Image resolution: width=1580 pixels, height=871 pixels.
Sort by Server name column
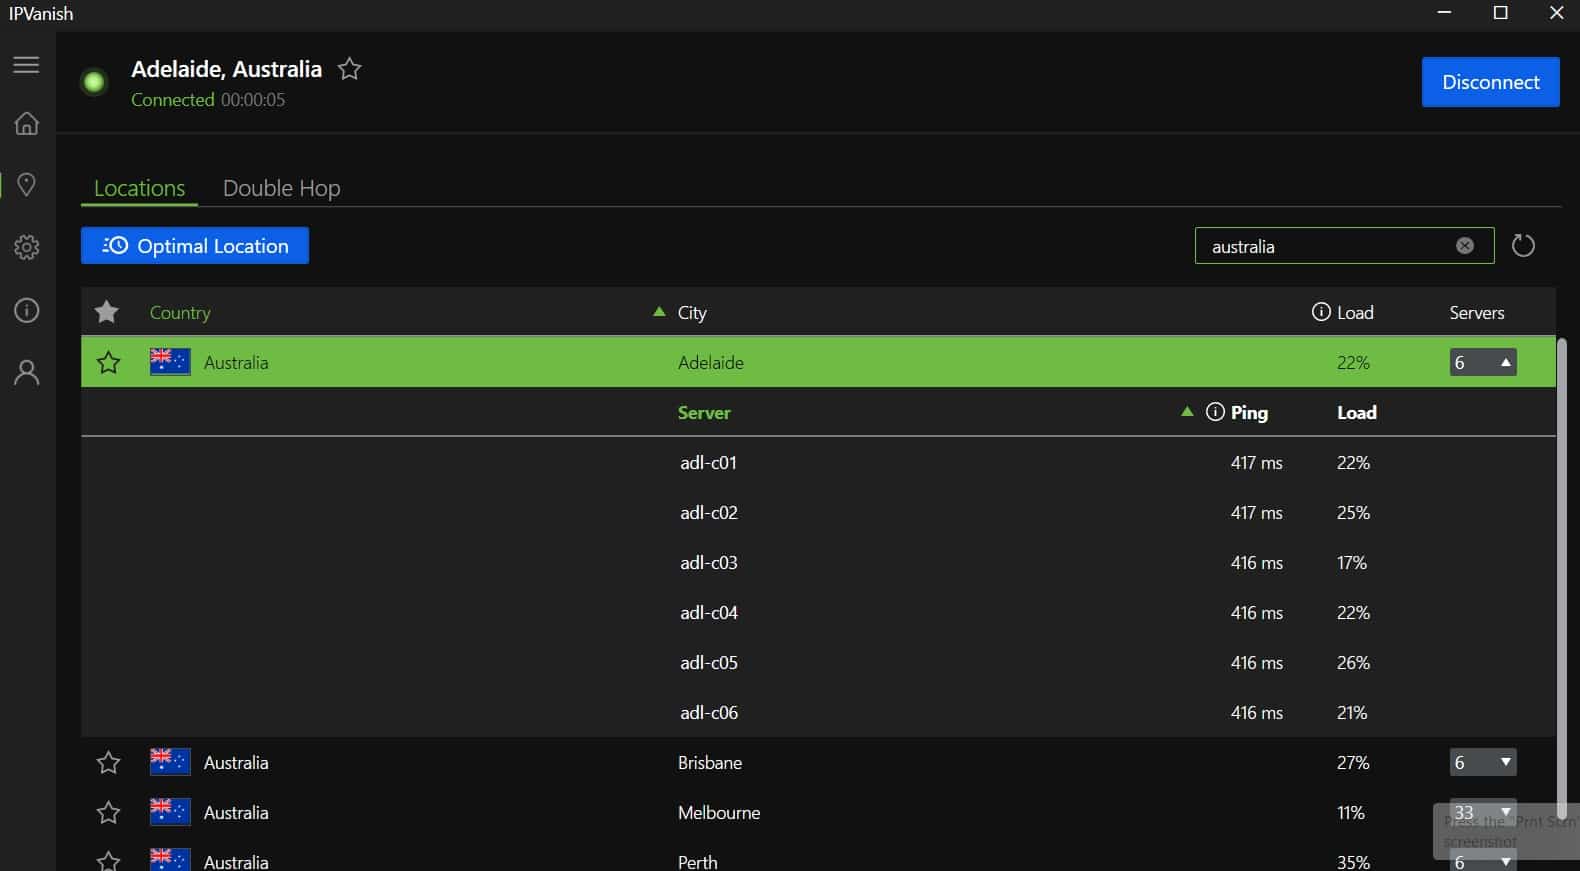(704, 413)
